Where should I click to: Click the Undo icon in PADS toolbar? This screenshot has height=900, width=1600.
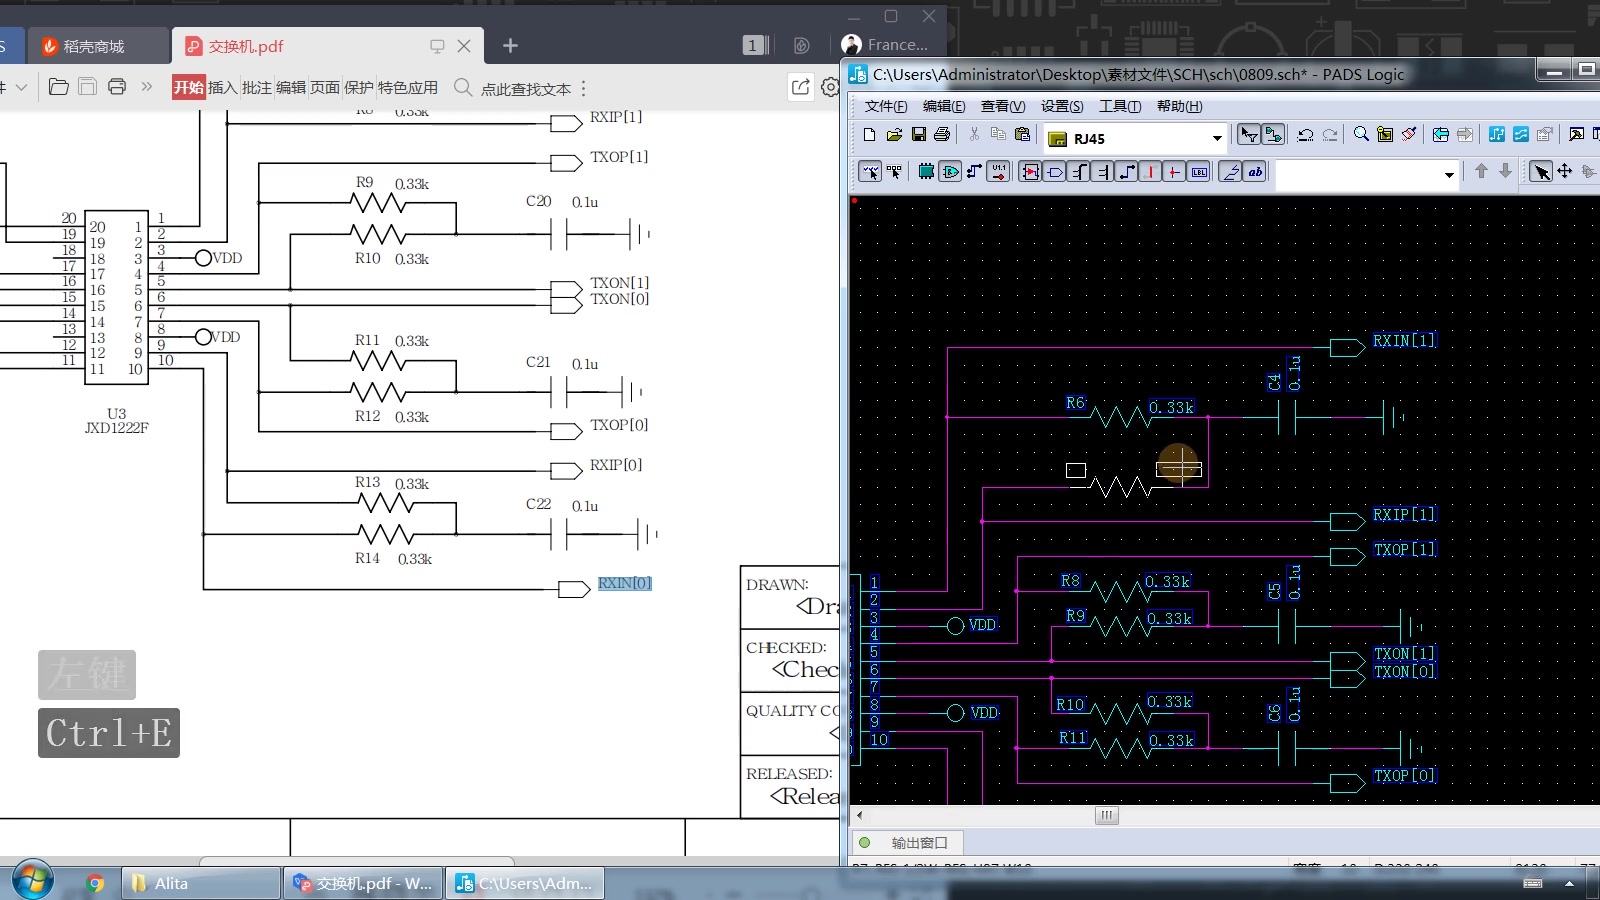coord(1305,134)
